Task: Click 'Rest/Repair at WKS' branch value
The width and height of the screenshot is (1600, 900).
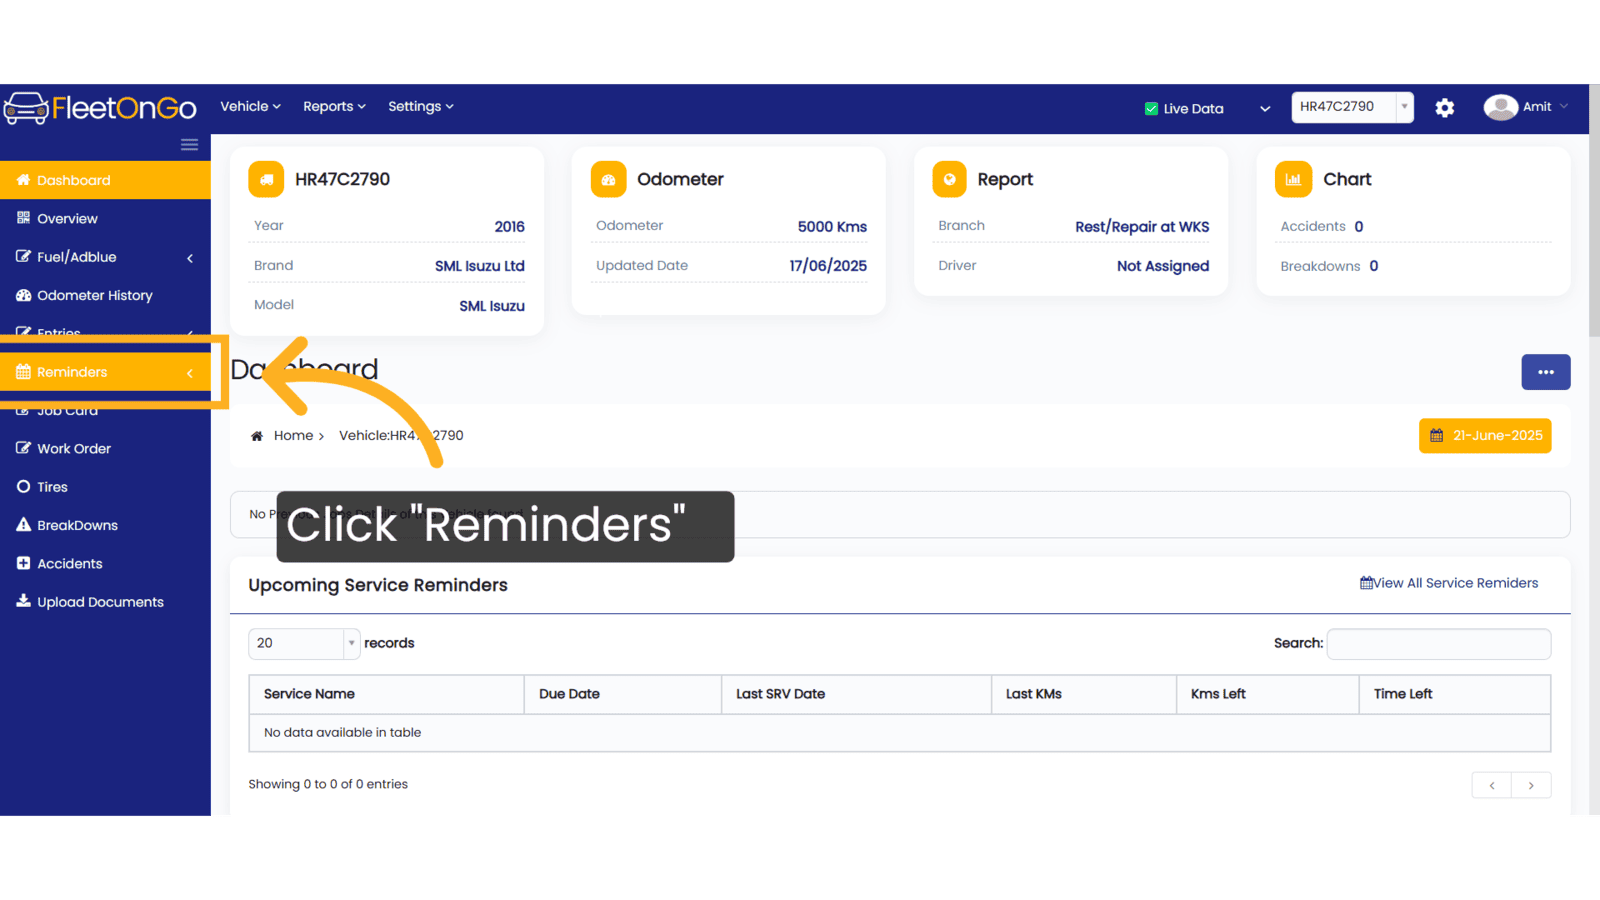Action: click(x=1142, y=227)
